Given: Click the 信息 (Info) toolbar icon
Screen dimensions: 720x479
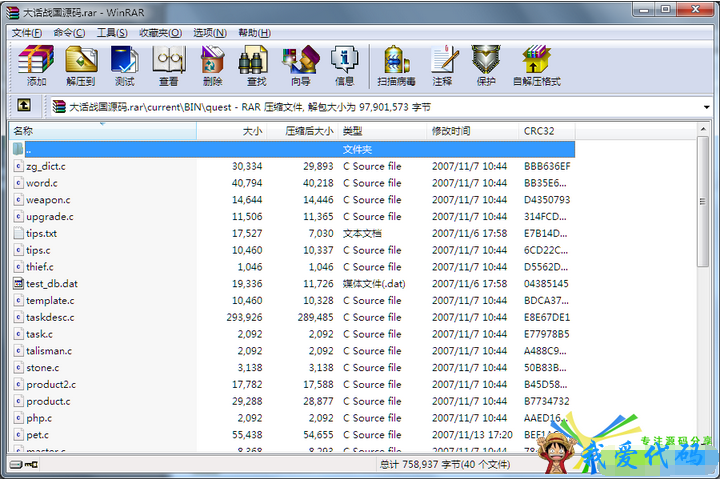Looking at the screenshot, I should click(x=344, y=60).
